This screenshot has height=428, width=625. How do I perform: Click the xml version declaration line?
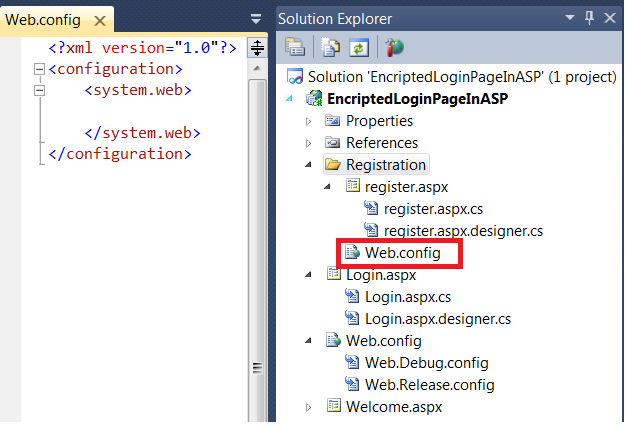142,48
